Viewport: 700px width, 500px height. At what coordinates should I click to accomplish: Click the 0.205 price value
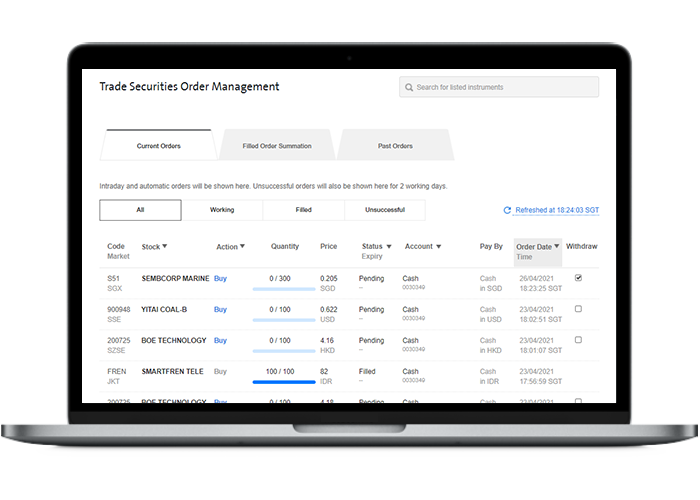coord(329,278)
